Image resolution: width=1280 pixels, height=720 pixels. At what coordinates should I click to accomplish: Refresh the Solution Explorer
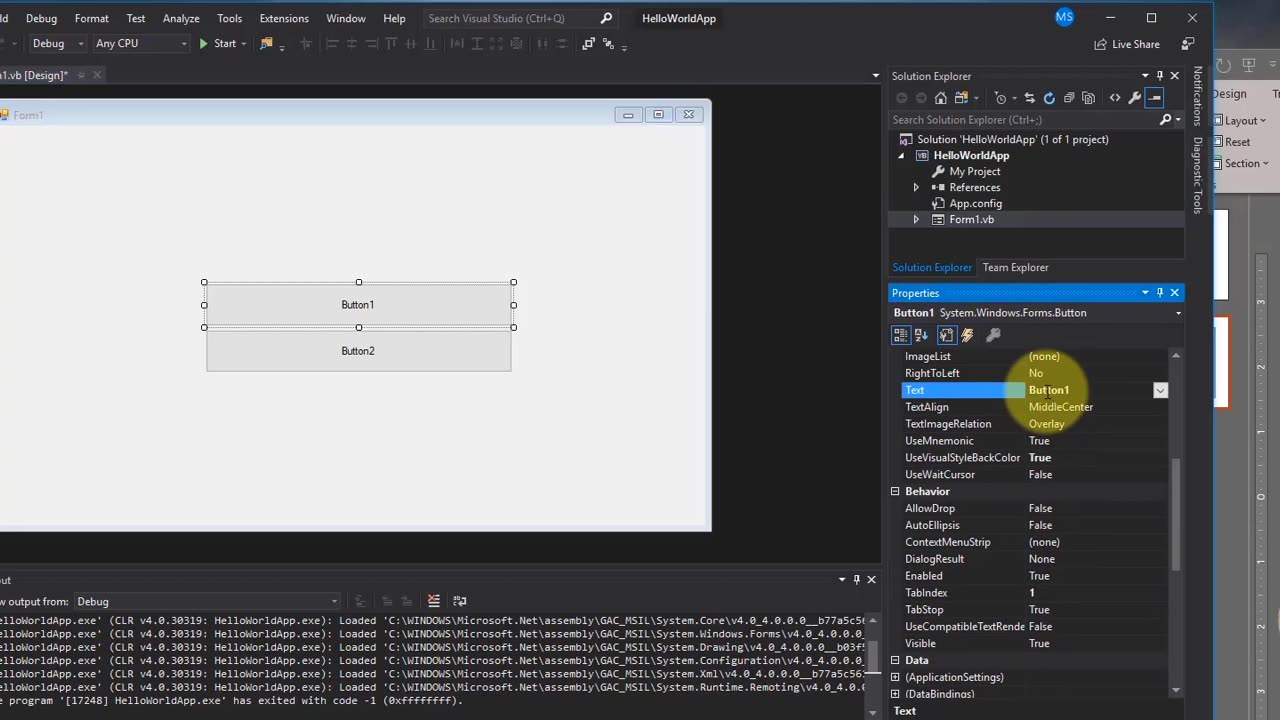click(x=1049, y=98)
